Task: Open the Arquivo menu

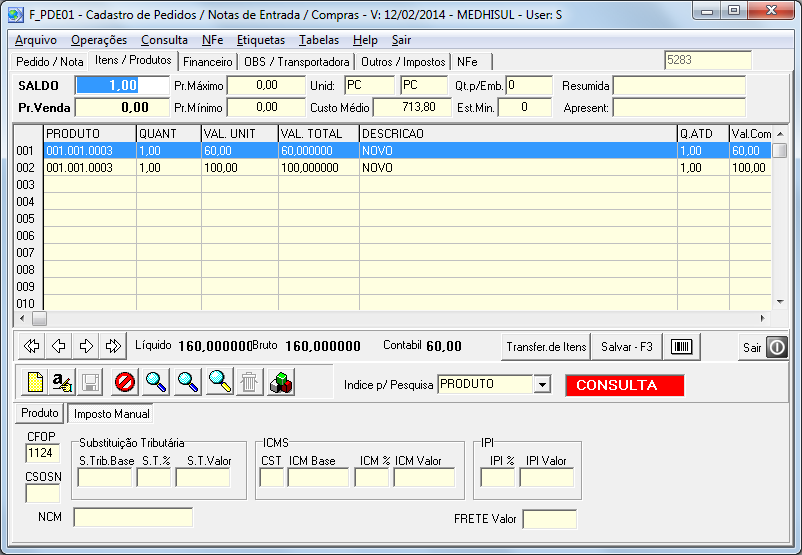Action: point(36,40)
